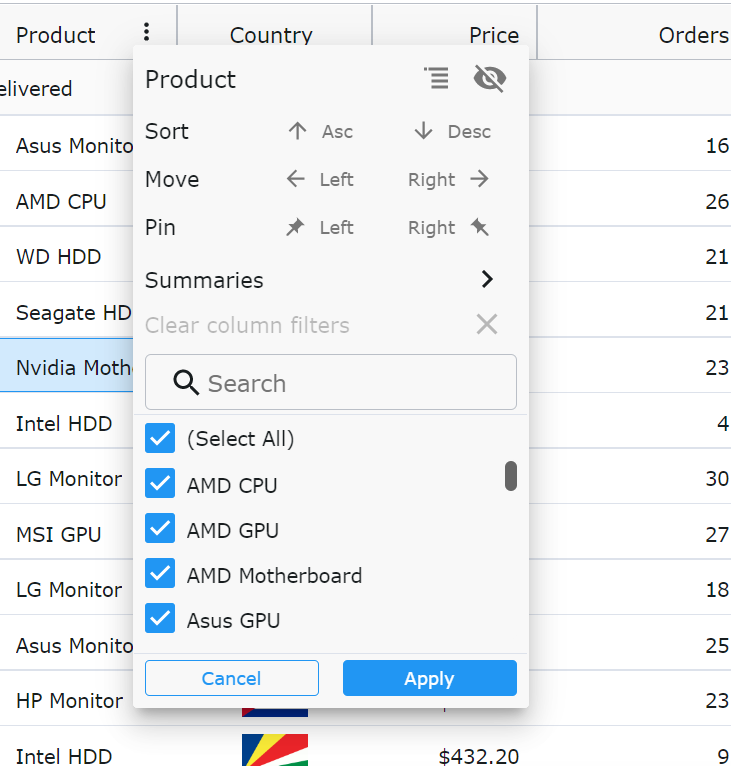
Task: Uncheck the (Select All) checkbox
Action: pos(160,438)
